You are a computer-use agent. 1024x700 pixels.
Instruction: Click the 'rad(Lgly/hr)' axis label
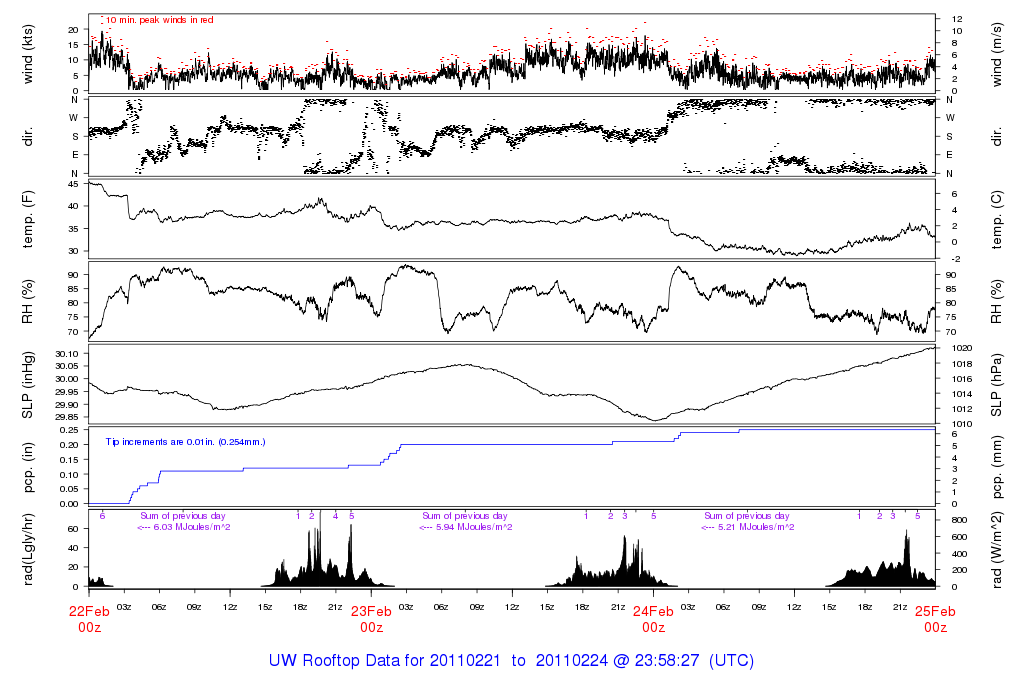(x=27, y=549)
